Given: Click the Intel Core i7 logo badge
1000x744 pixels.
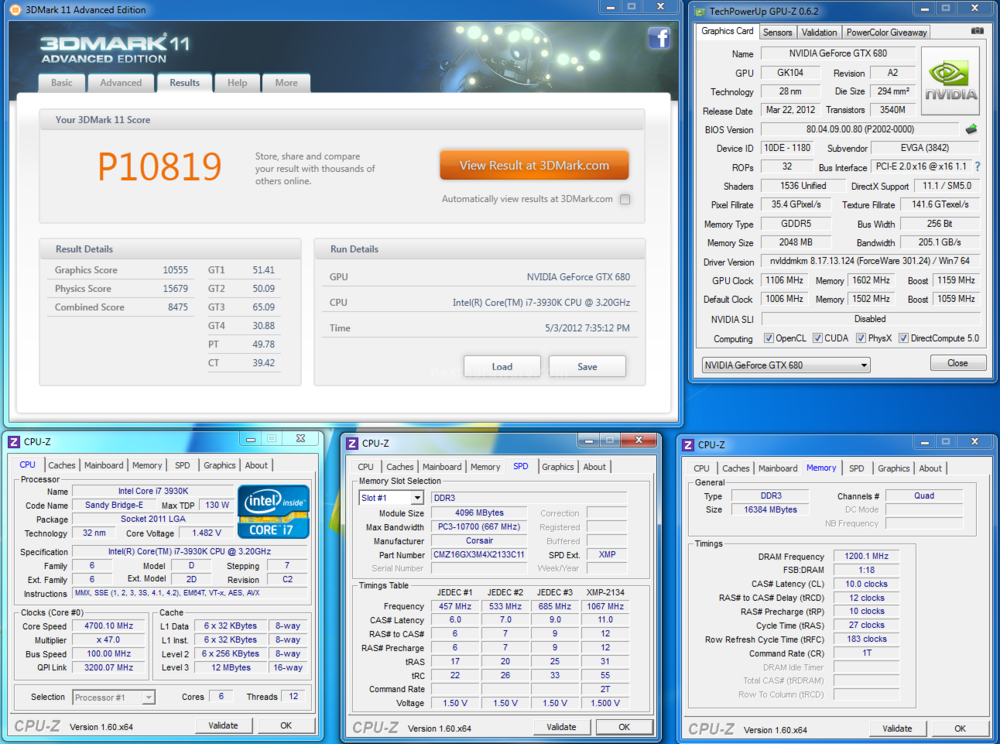Looking at the screenshot, I should point(273,512).
